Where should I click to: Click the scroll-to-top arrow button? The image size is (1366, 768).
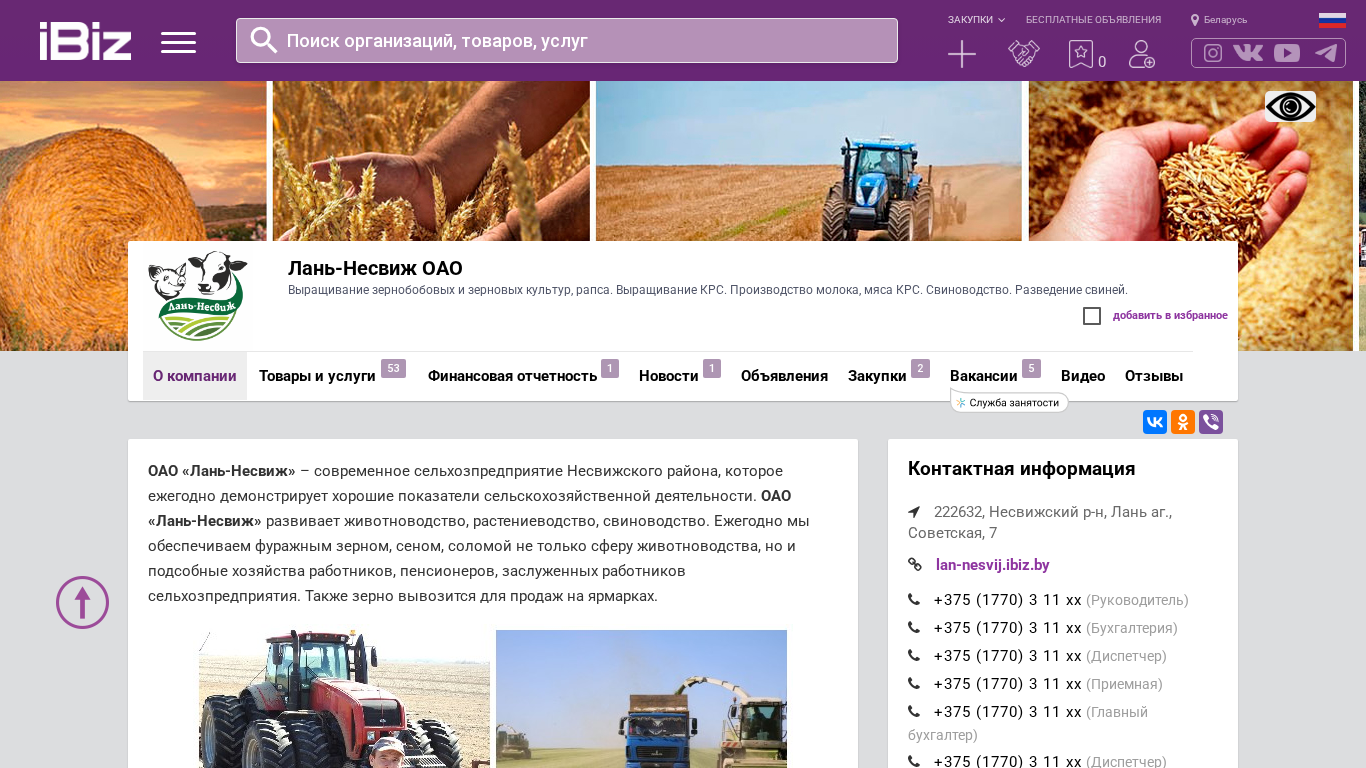coord(82,602)
